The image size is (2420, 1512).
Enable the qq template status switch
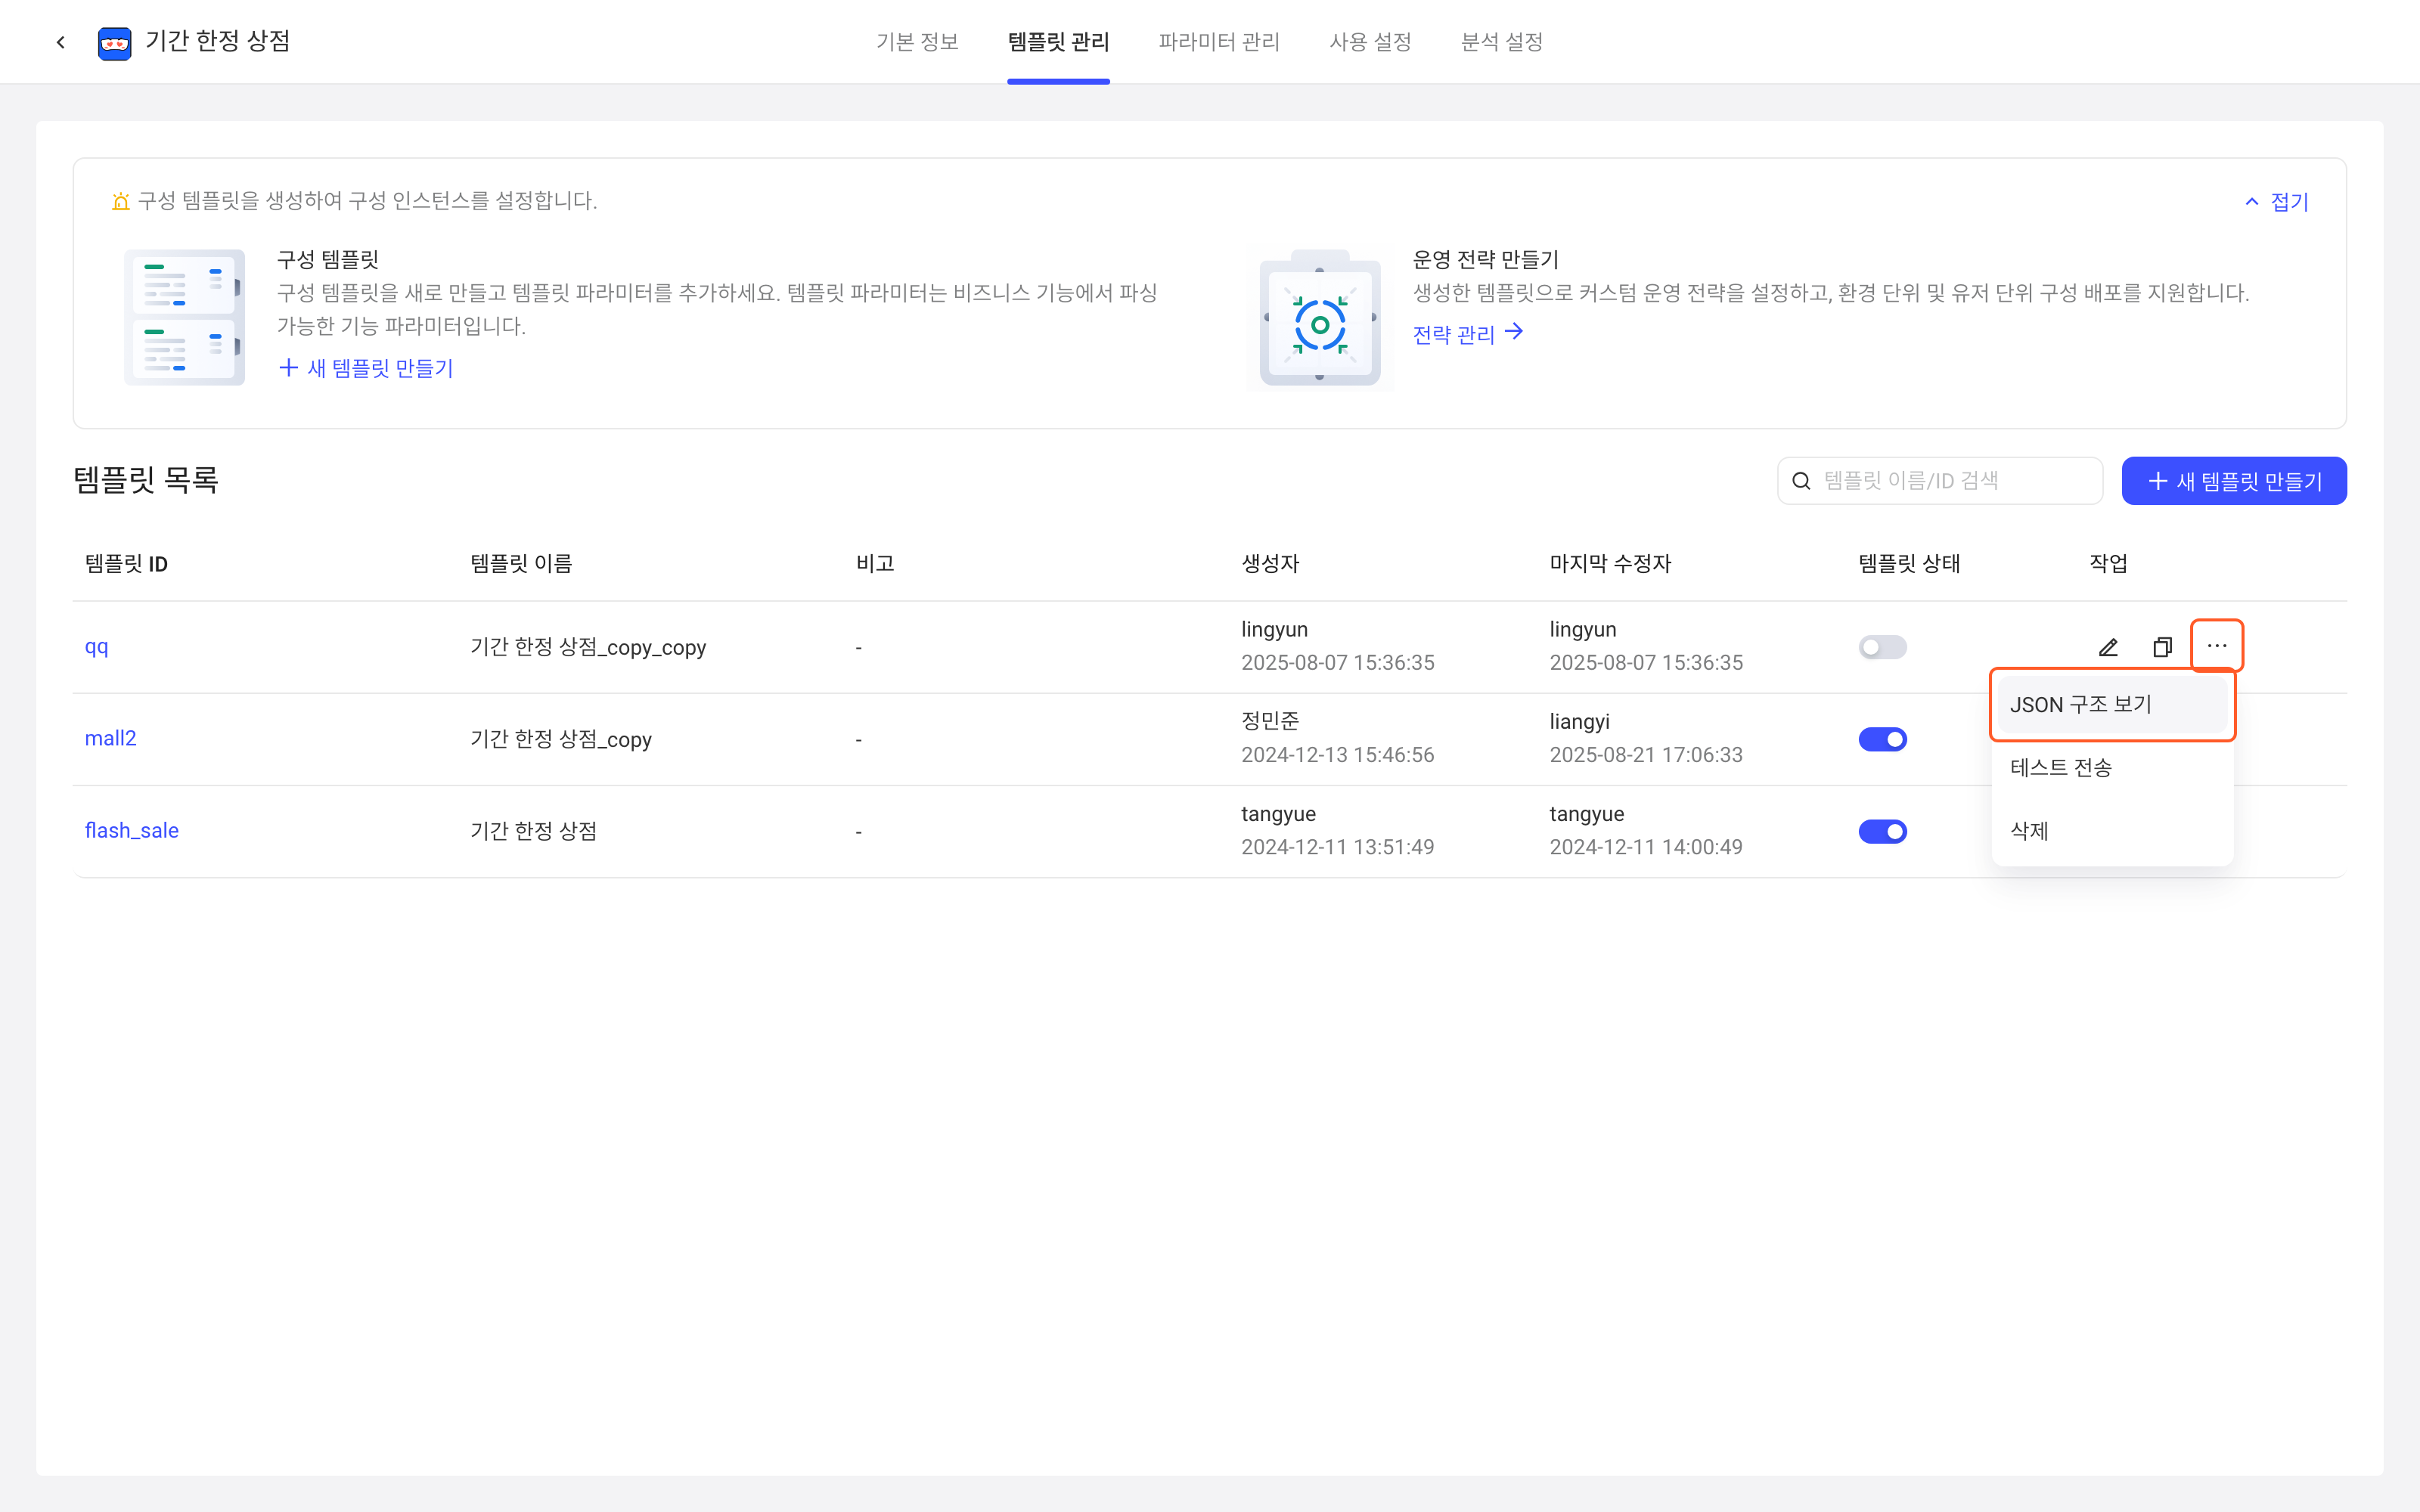point(1882,647)
